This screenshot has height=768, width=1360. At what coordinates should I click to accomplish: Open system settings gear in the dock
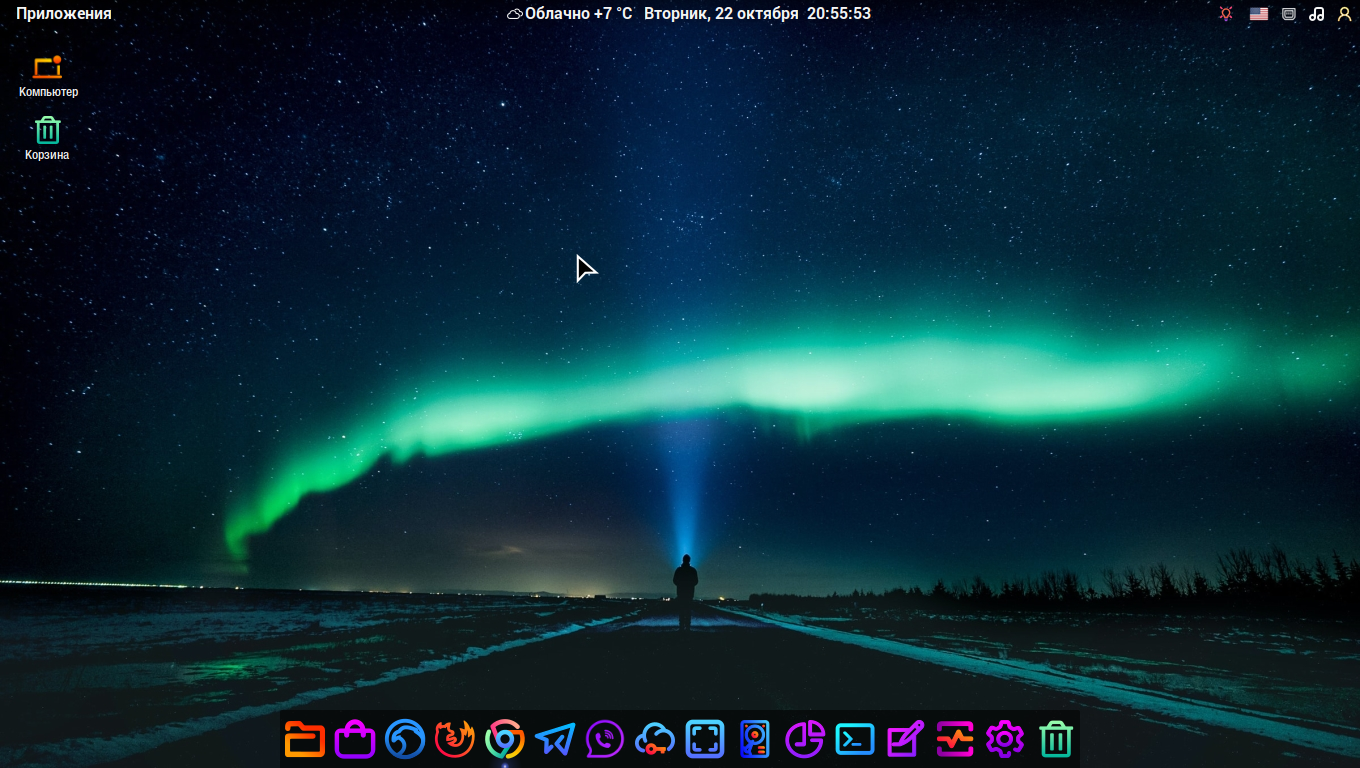pyautogui.click(x=1005, y=739)
